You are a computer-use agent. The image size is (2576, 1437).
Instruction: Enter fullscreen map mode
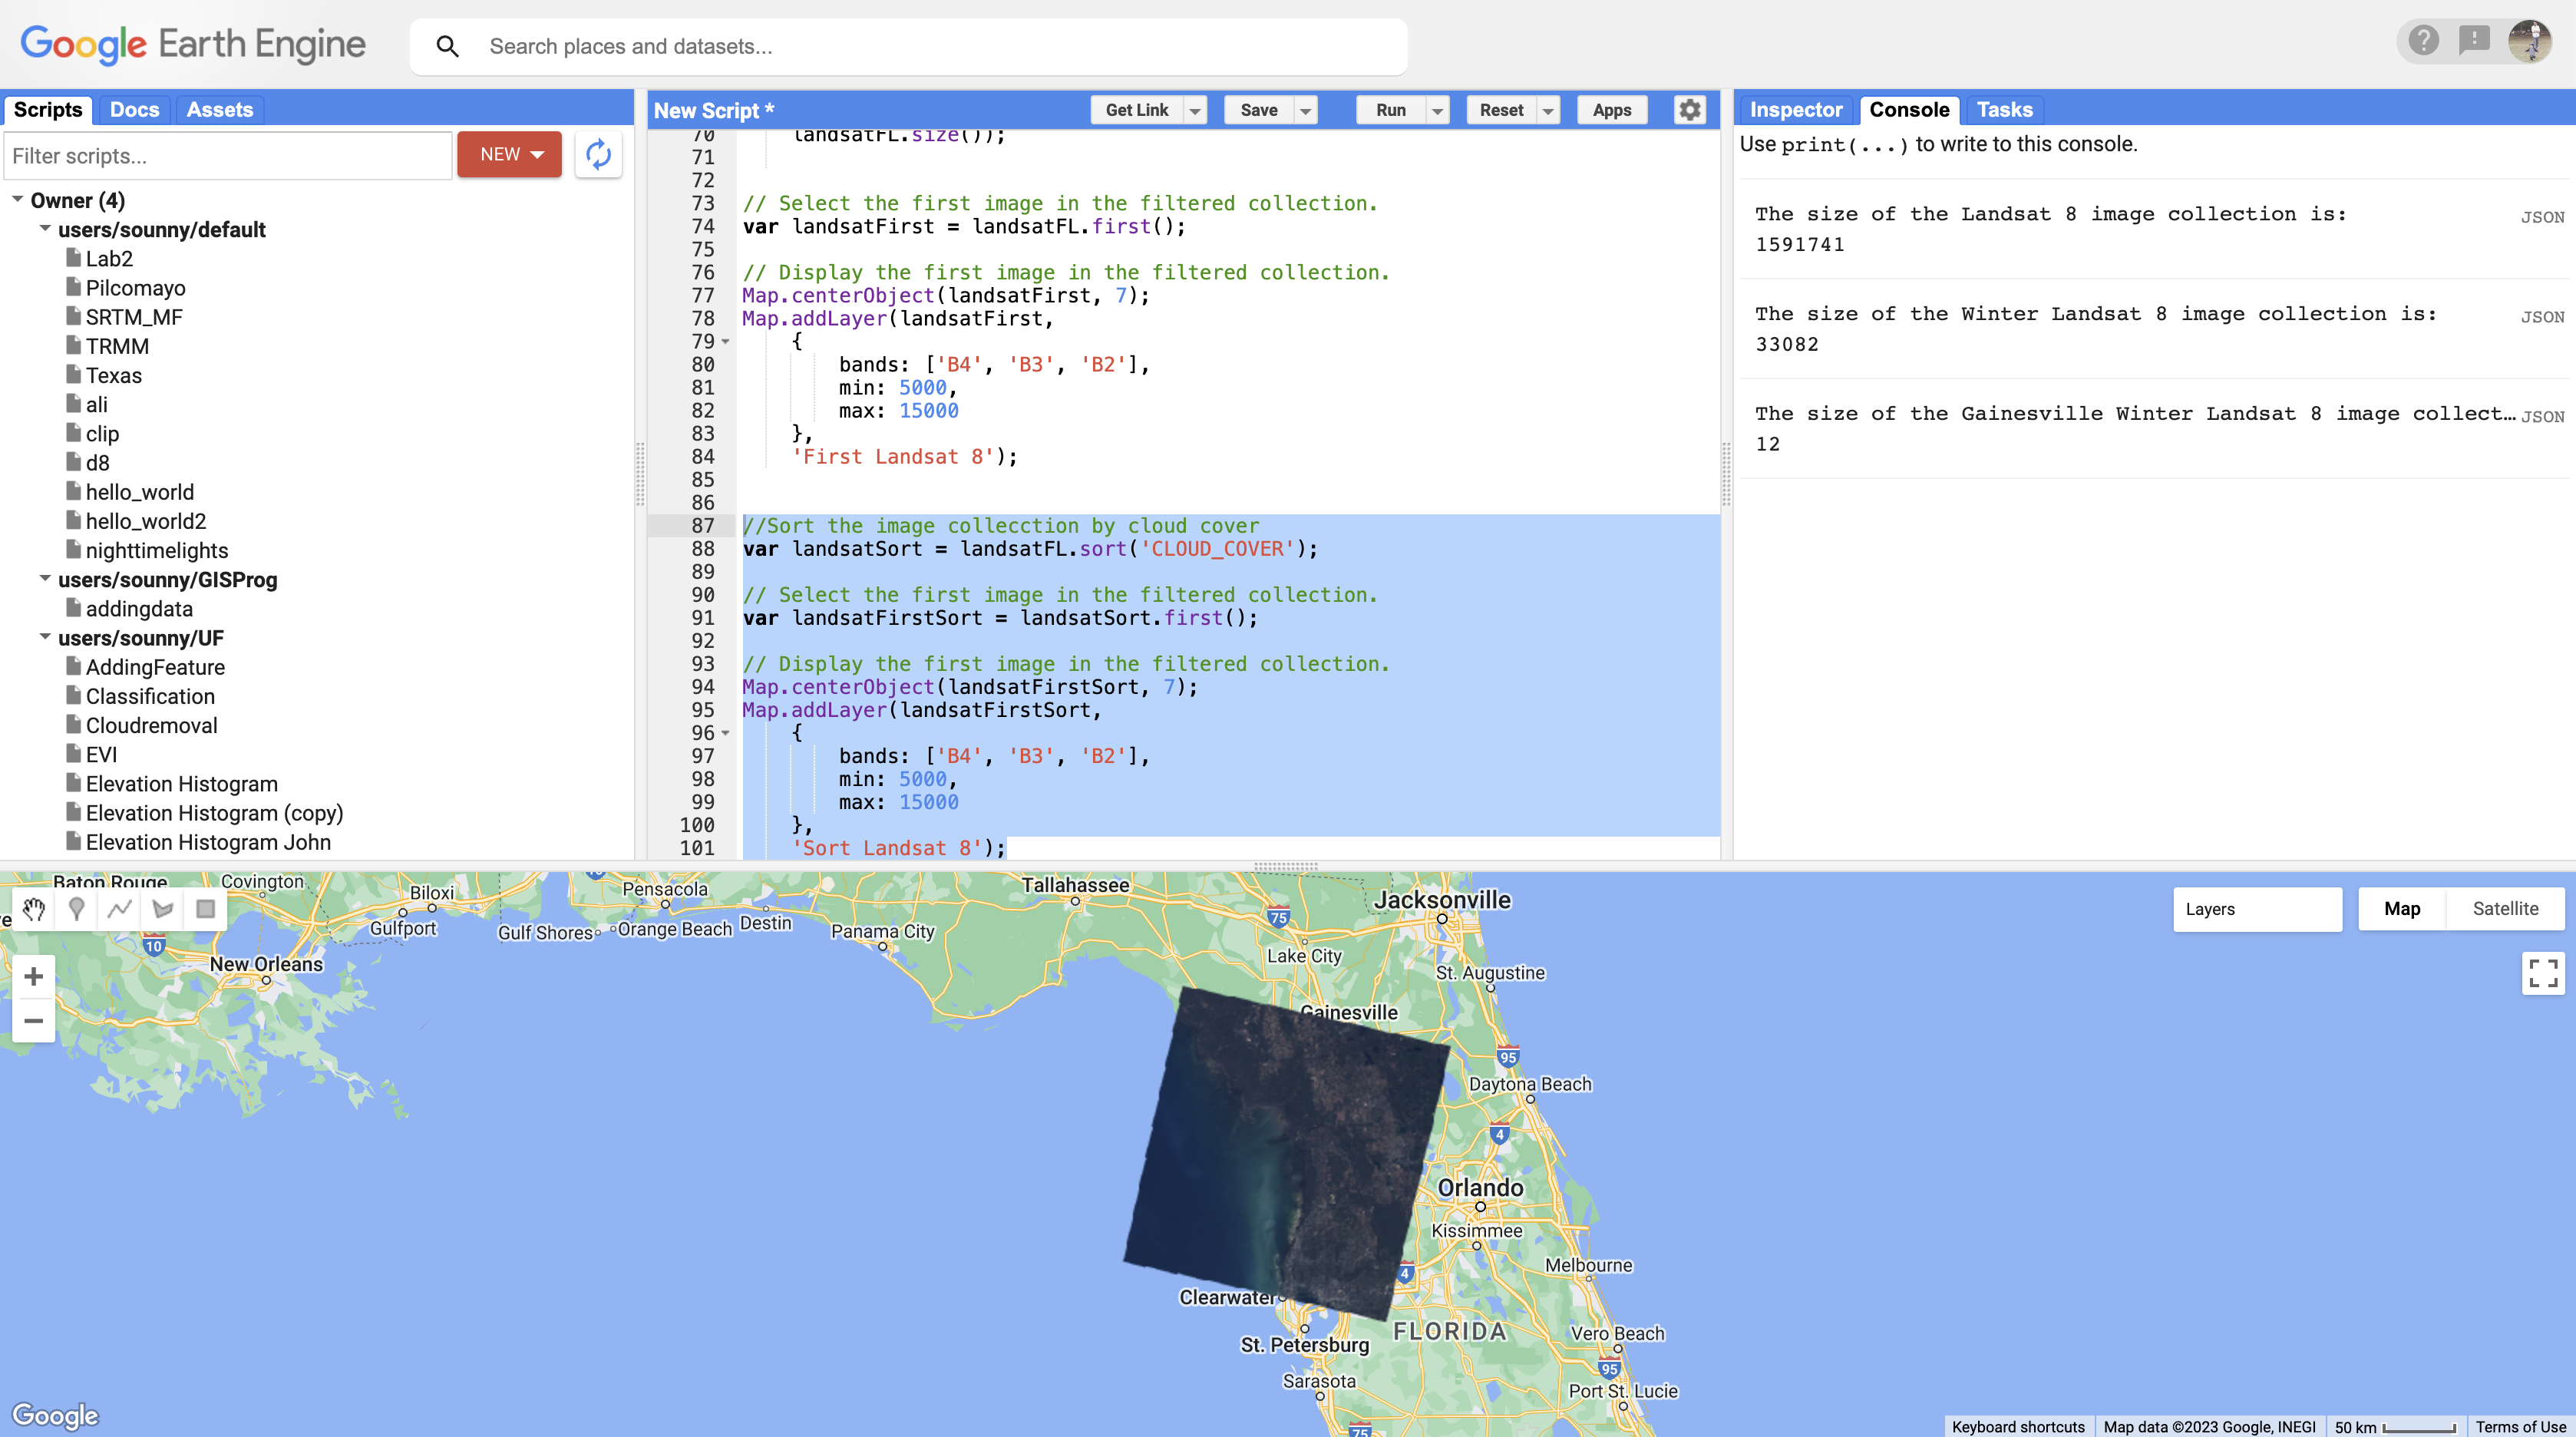[2542, 973]
